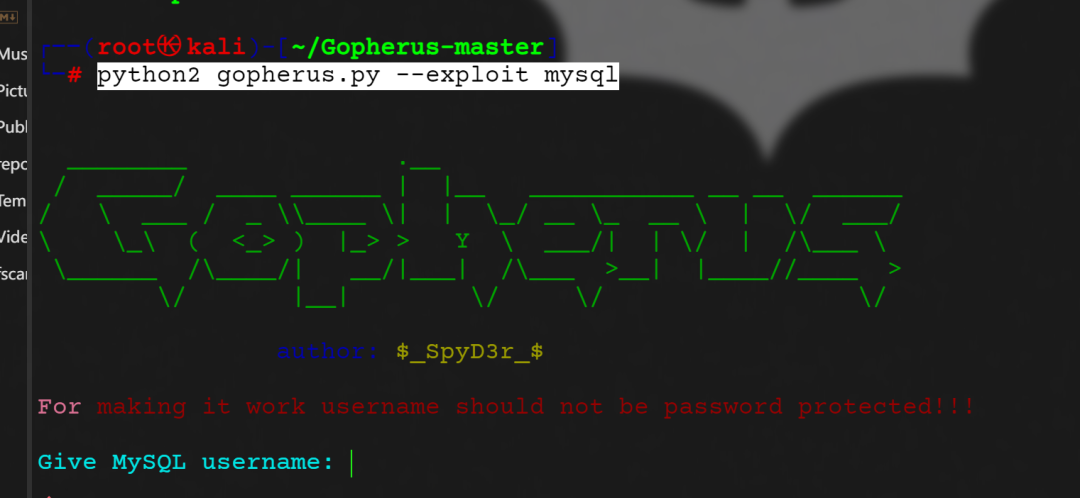
Task: Click the Markdown M↓ icon in the sidebar
Action: coord(9,17)
